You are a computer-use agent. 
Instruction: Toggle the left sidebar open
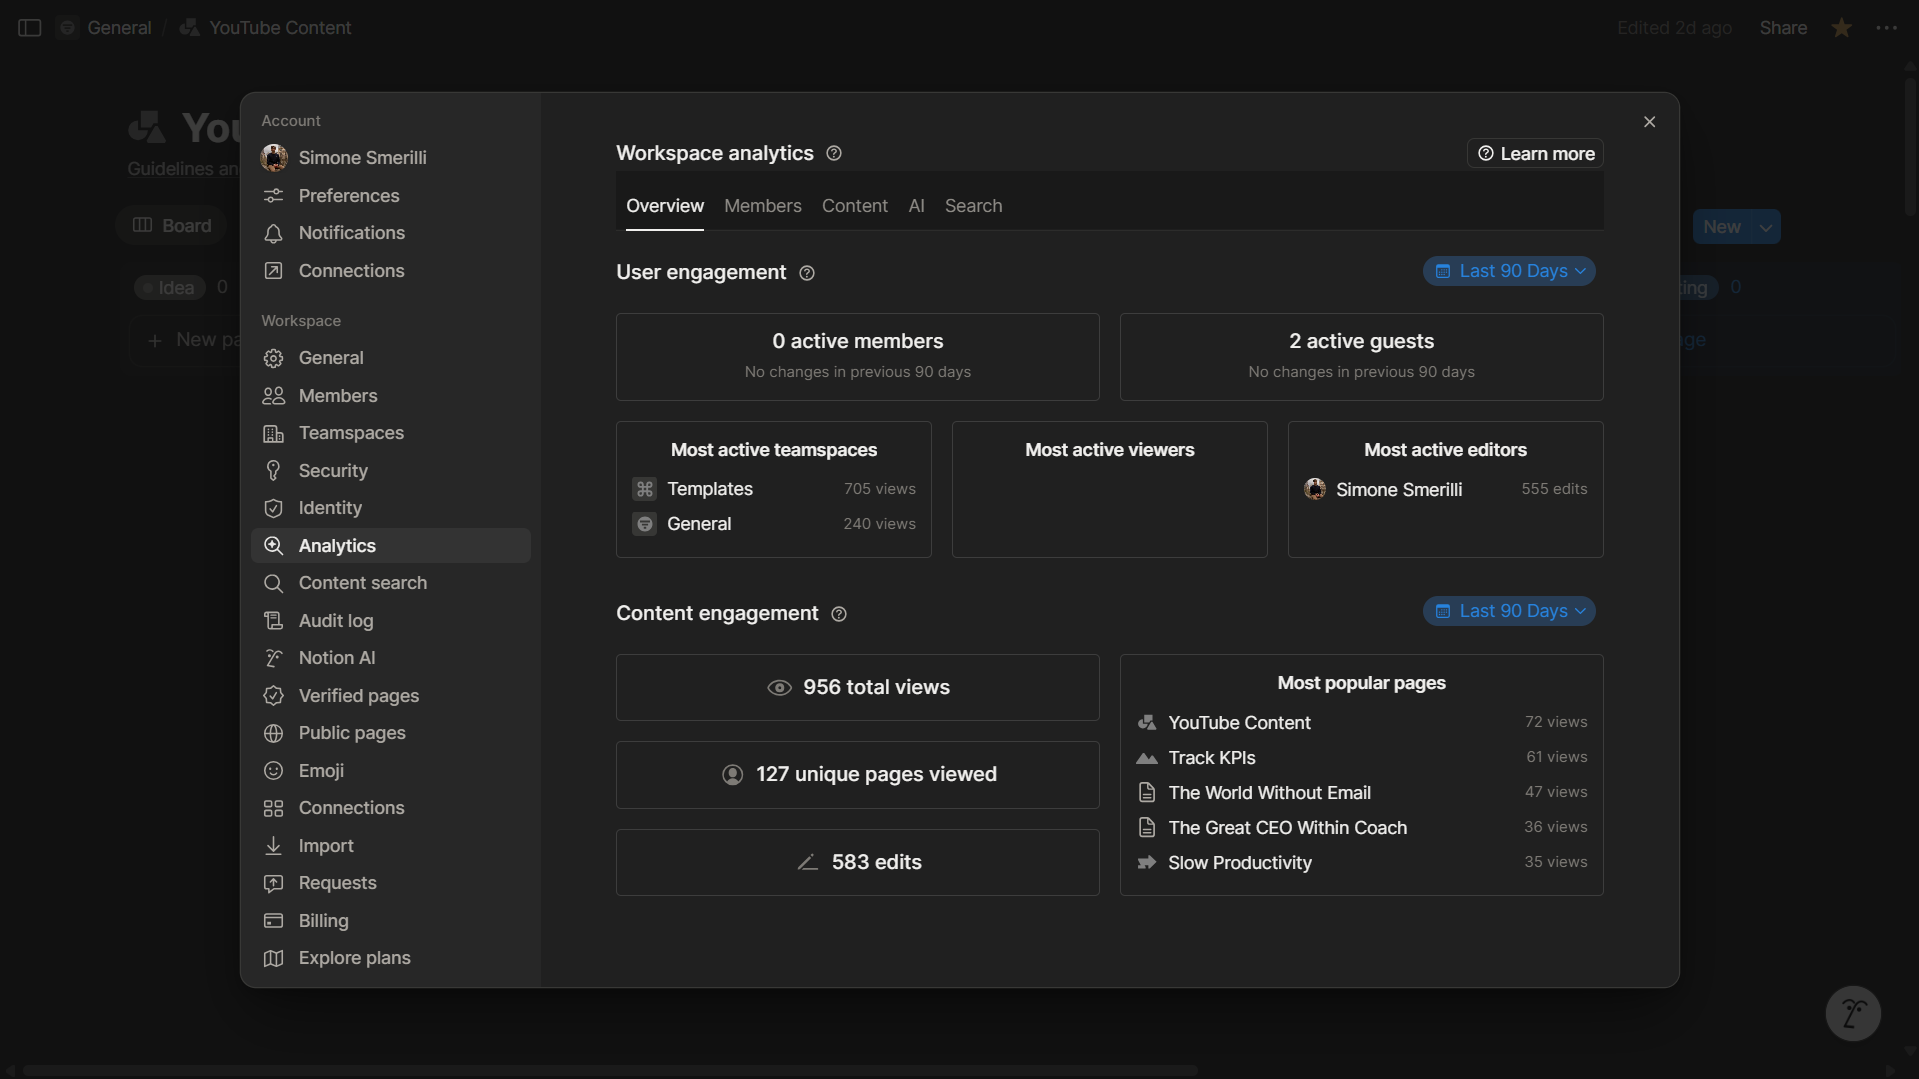click(x=29, y=27)
